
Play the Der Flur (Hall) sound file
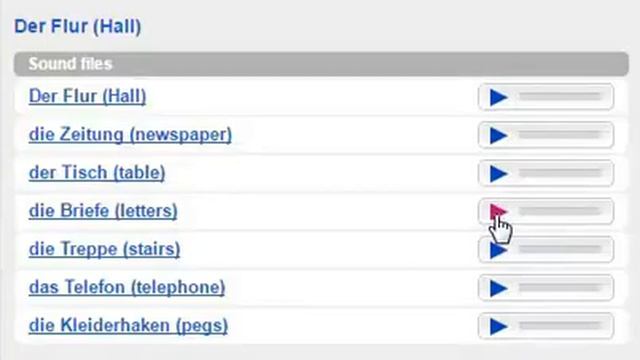click(498, 97)
